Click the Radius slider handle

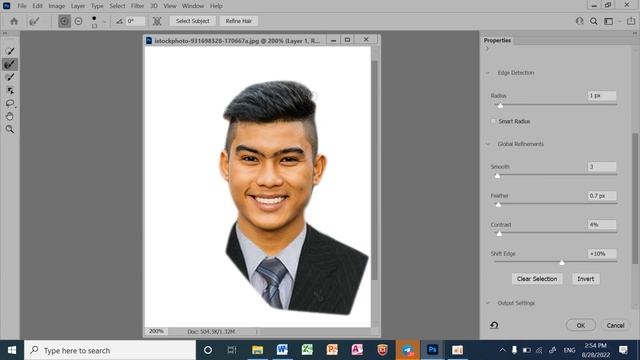pos(500,106)
